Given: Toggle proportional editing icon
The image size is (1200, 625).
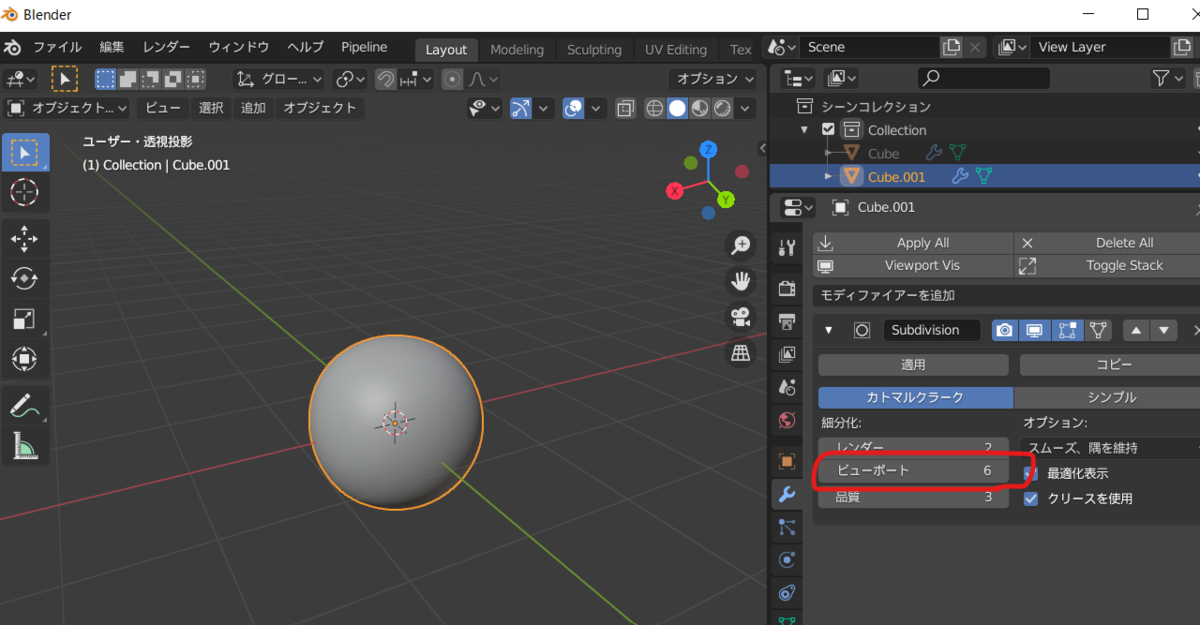Looking at the screenshot, I should [453, 79].
